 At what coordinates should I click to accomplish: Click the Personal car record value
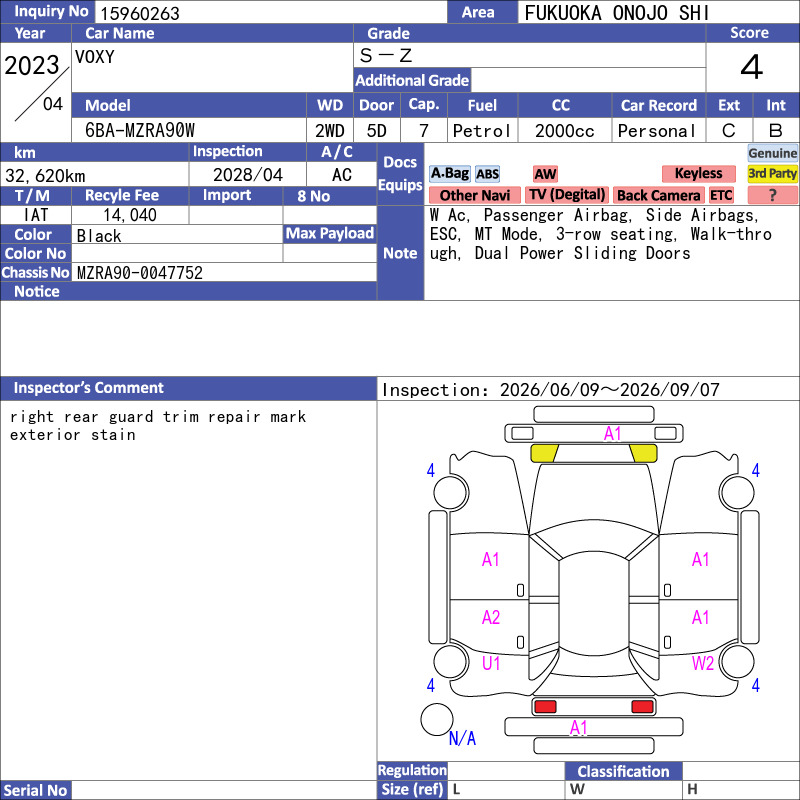click(656, 131)
